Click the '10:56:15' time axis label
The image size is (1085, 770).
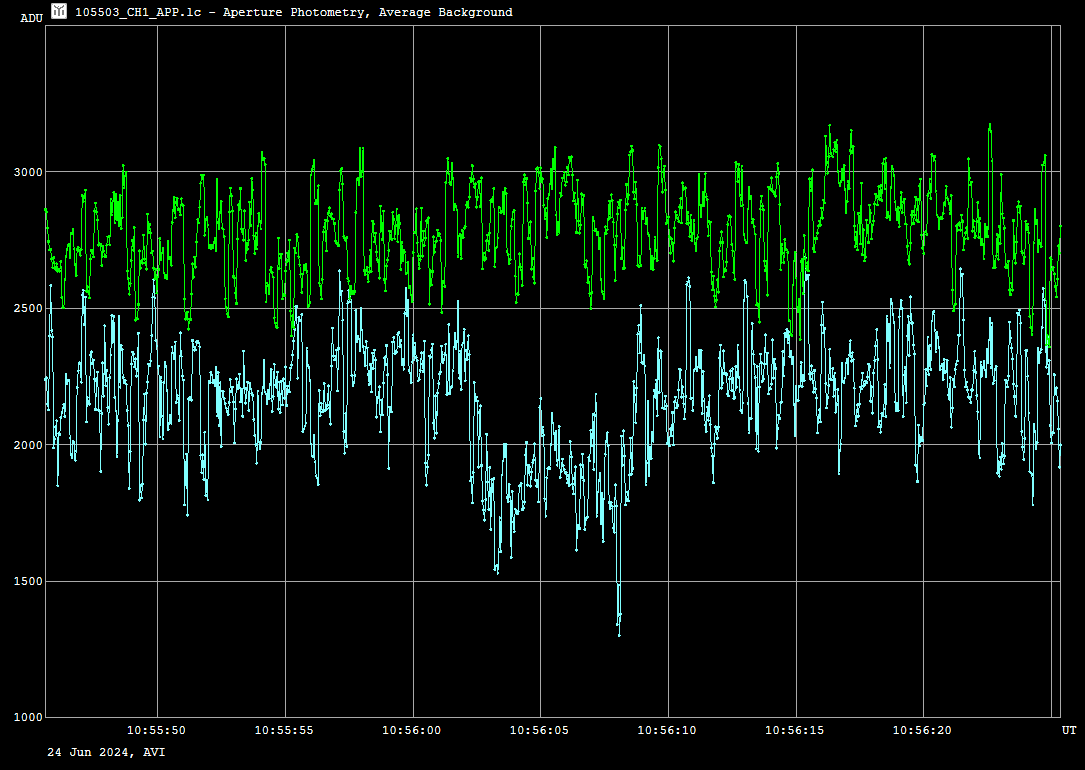point(795,730)
